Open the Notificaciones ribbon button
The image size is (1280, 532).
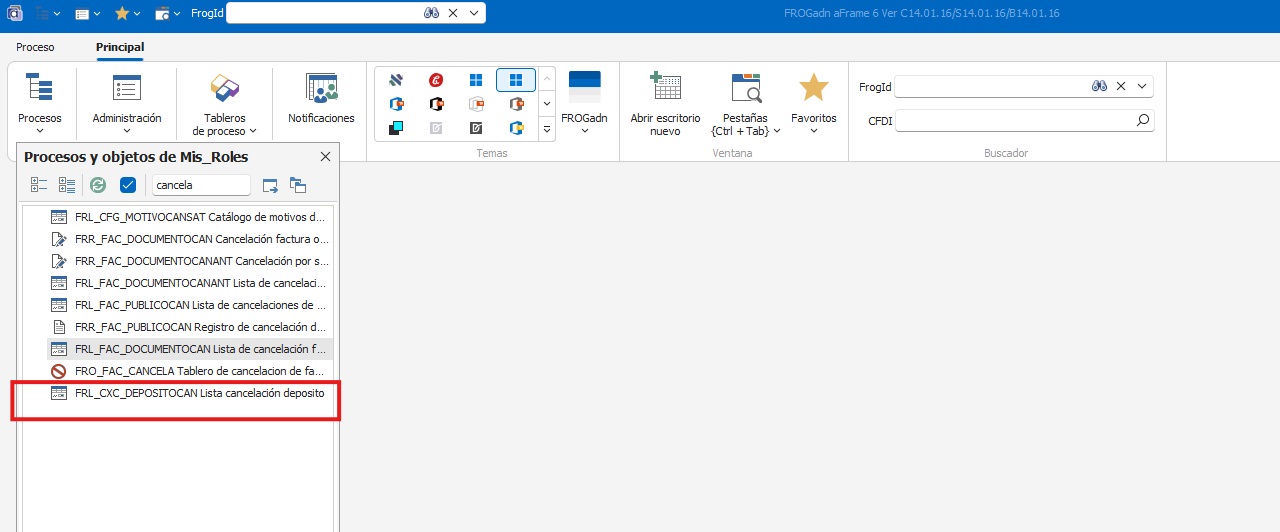point(321,100)
